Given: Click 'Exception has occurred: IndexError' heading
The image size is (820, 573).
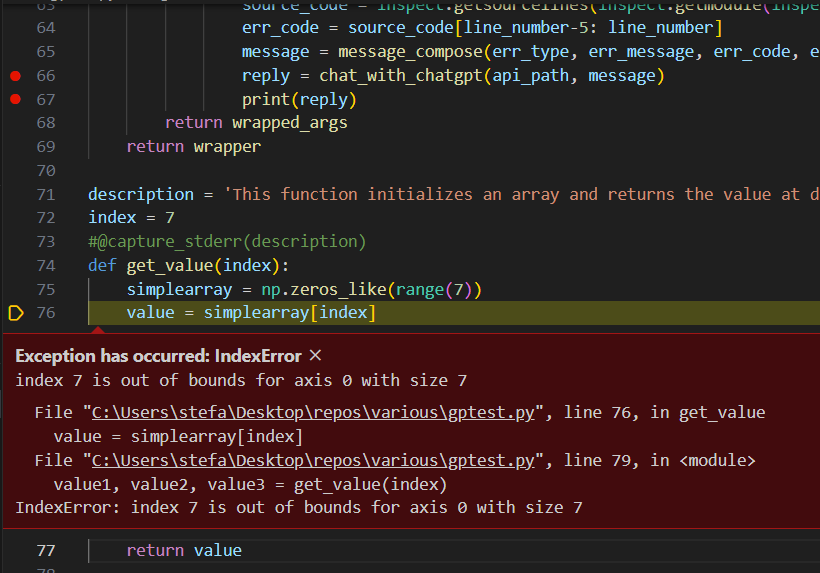Looking at the screenshot, I should (158, 356).
